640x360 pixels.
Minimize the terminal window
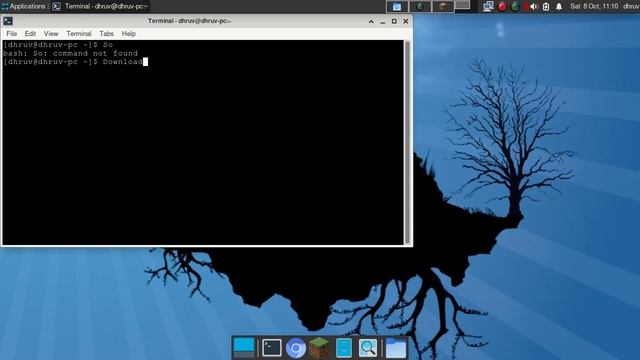(x=382, y=21)
